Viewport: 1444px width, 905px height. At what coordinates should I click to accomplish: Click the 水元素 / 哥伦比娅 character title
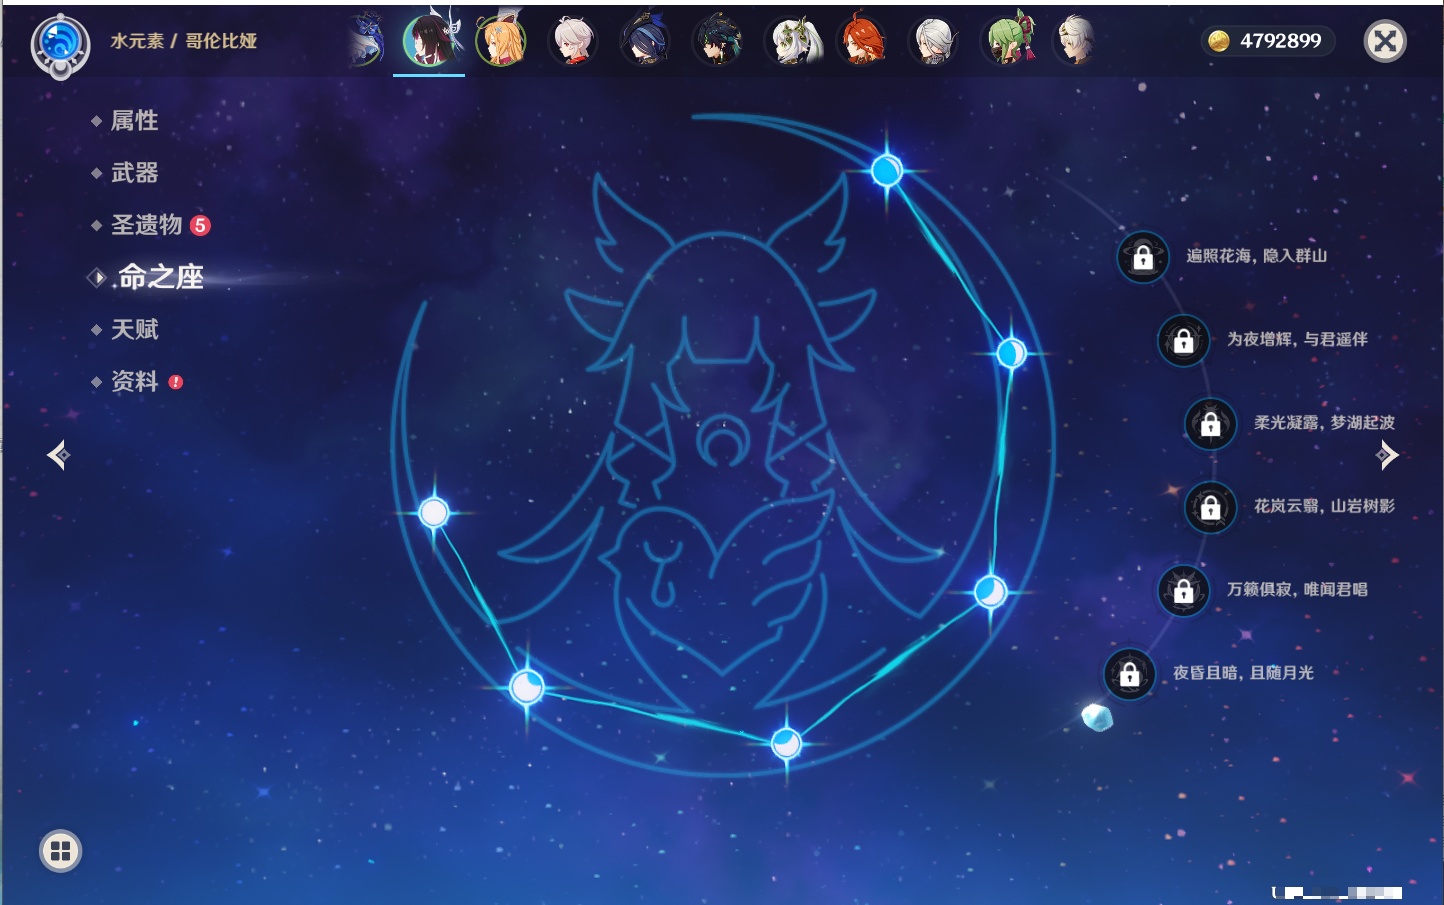pyautogui.click(x=183, y=41)
